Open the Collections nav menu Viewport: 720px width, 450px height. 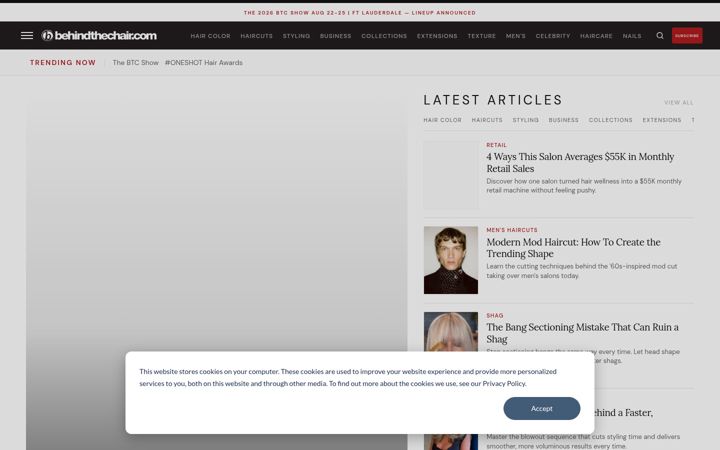pos(384,36)
